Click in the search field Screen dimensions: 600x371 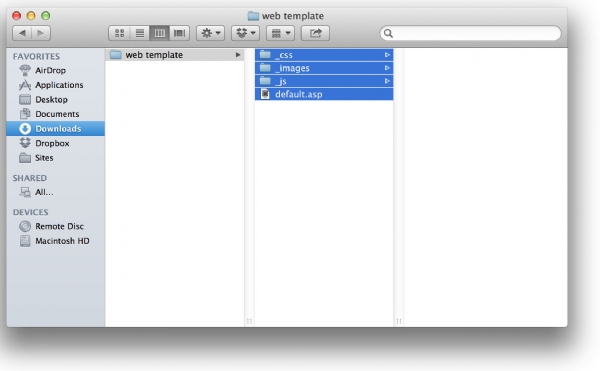click(x=470, y=33)
